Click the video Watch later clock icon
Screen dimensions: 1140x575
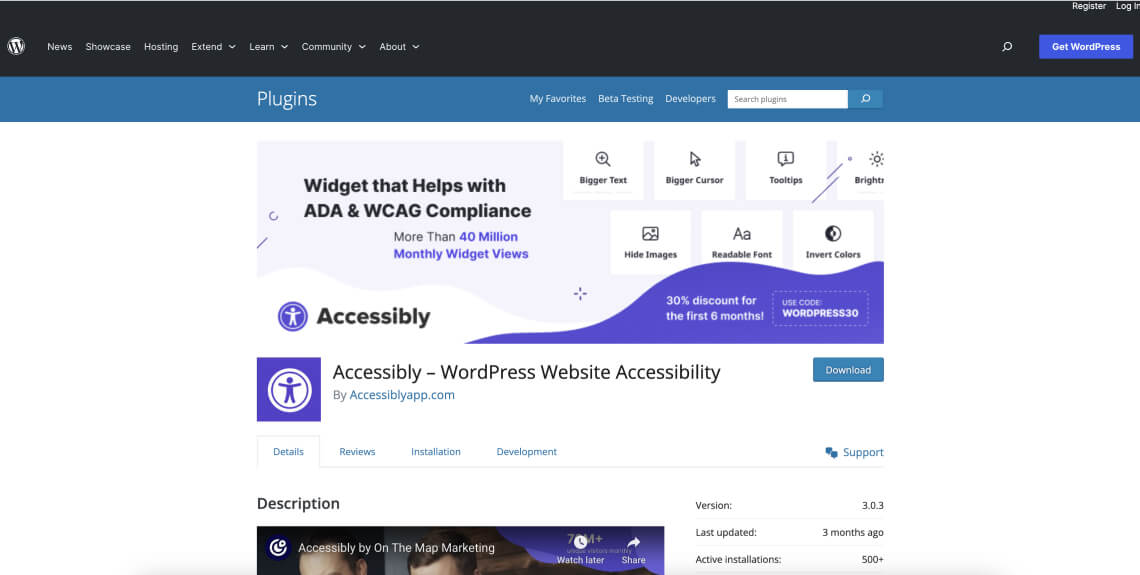coord(581,542)
